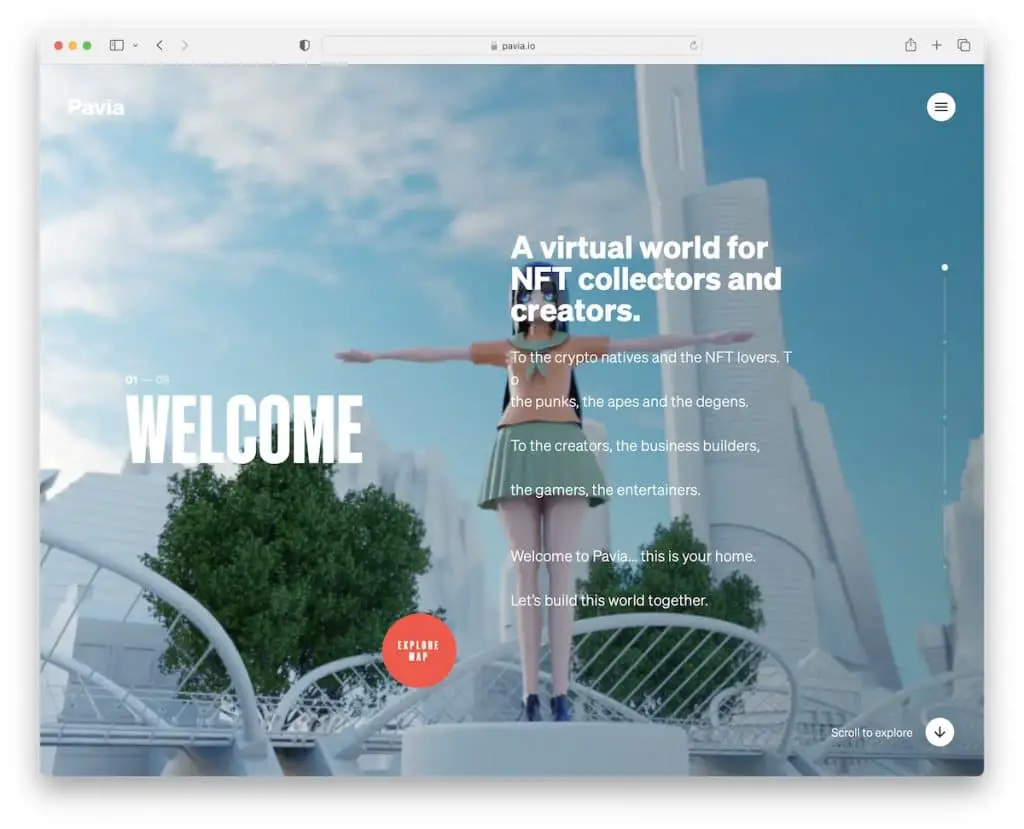Reload the page with refresh icon

click(x=693, y=45)
